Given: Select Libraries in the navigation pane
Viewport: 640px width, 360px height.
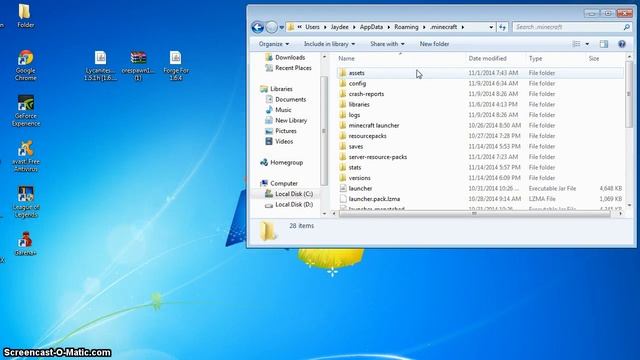Looking at the screenshot, I should coord(276,89).
